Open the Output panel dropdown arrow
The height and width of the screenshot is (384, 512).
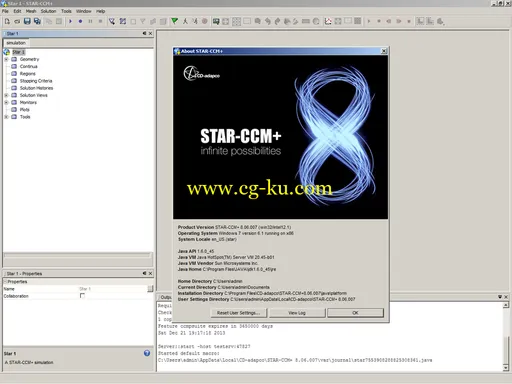500,297
